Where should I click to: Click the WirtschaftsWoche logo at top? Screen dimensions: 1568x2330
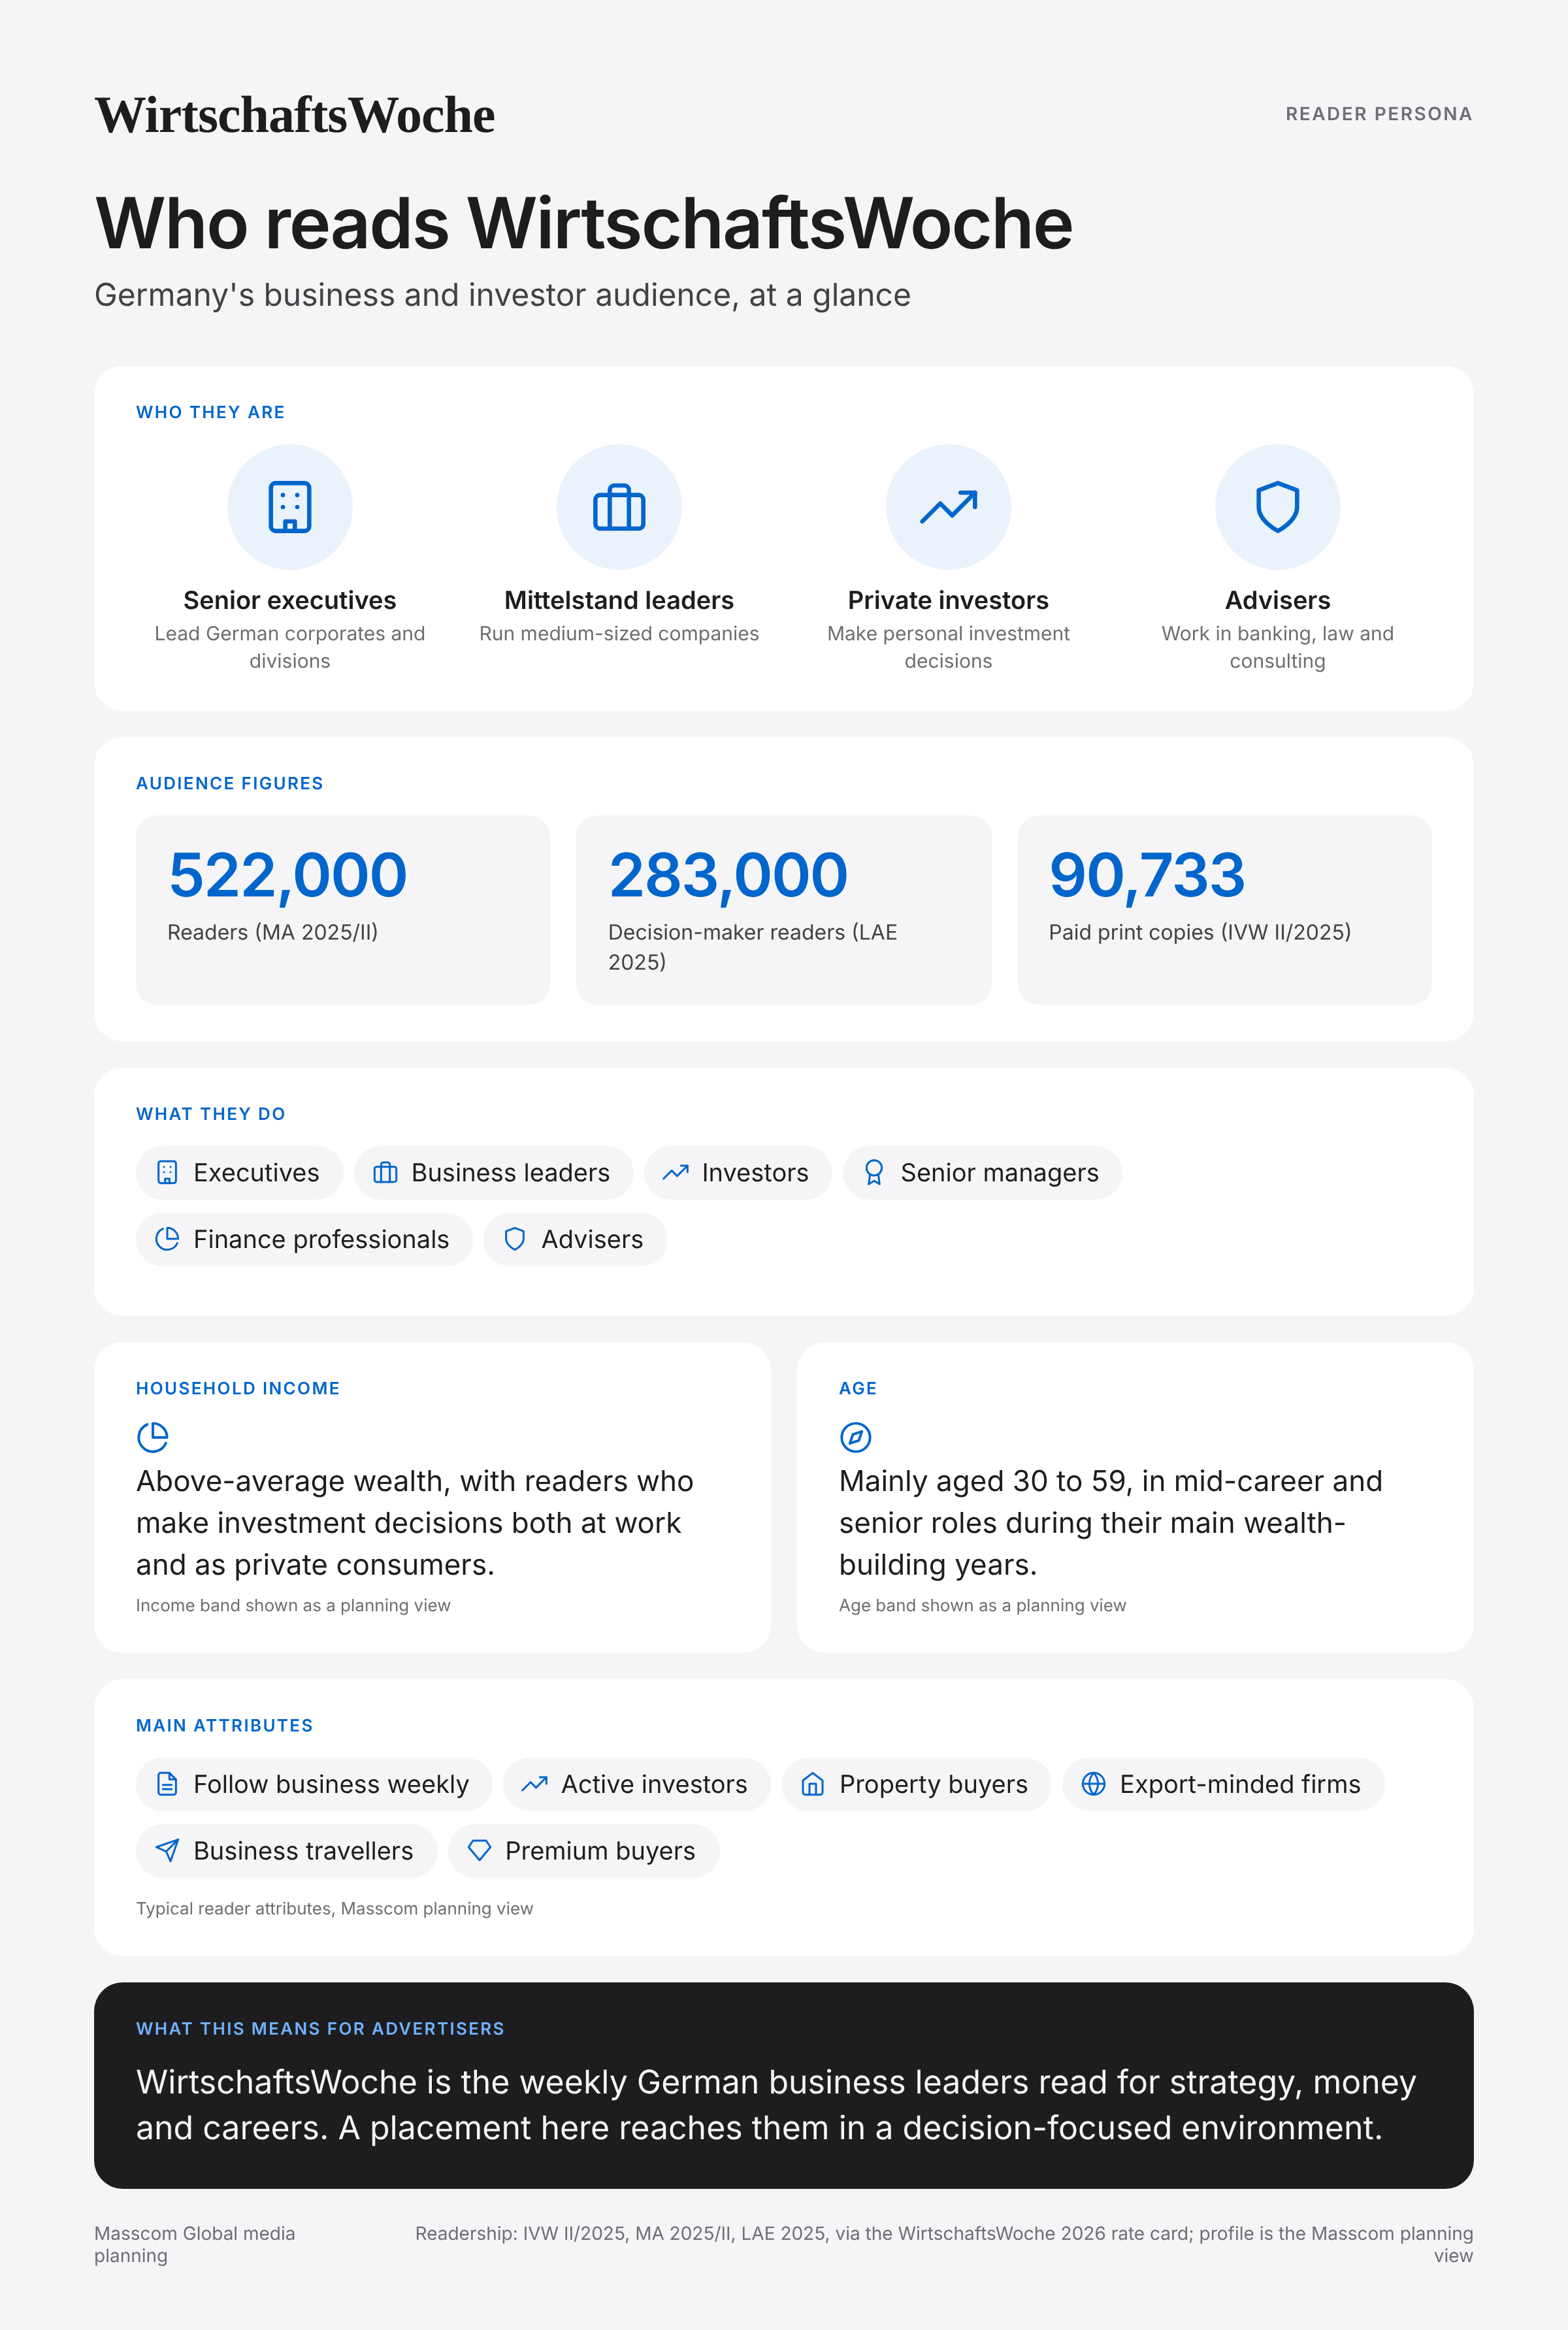coord(294,115)
